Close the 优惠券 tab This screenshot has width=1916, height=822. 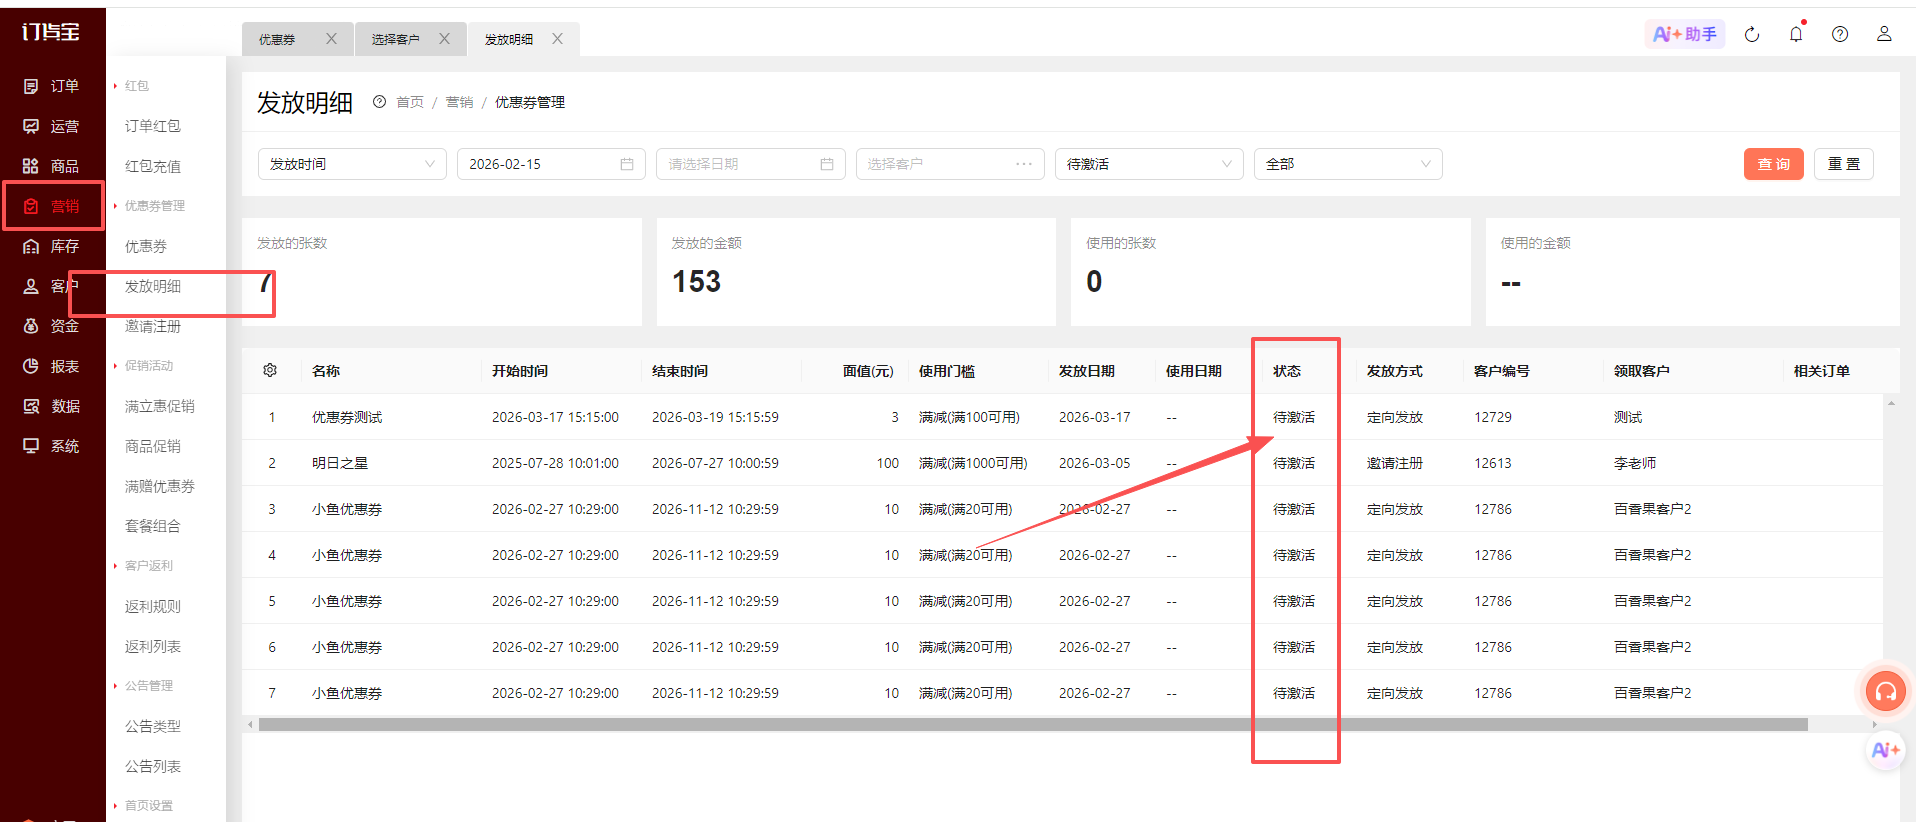pos(331,39)
